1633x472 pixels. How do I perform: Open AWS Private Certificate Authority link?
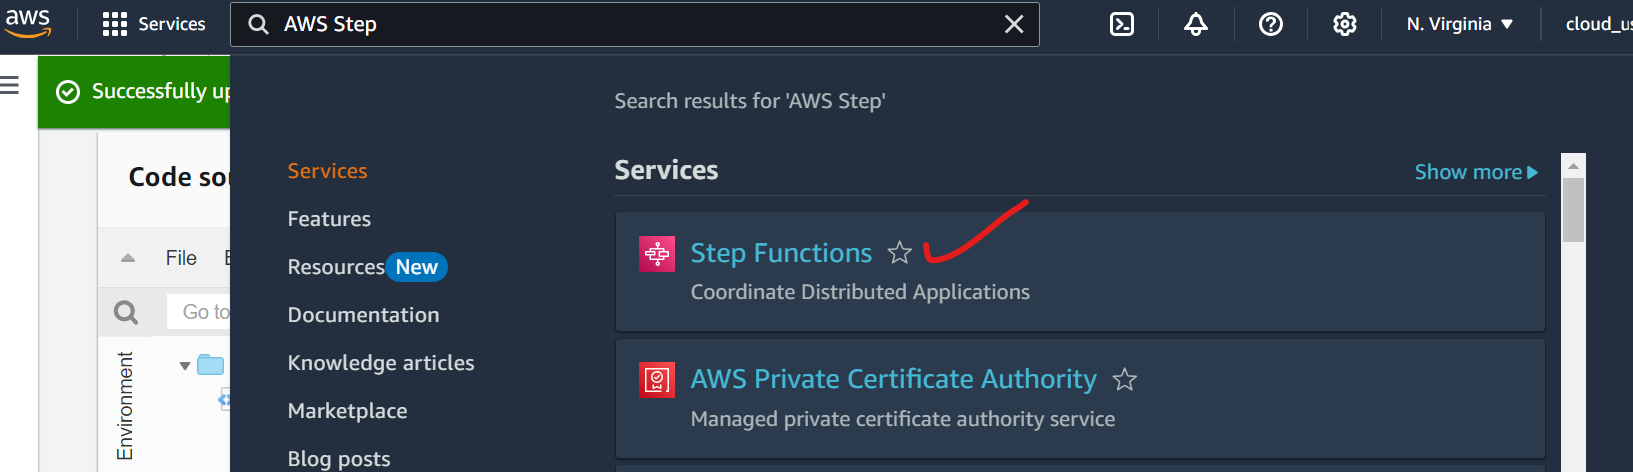[x=893, y=379]
